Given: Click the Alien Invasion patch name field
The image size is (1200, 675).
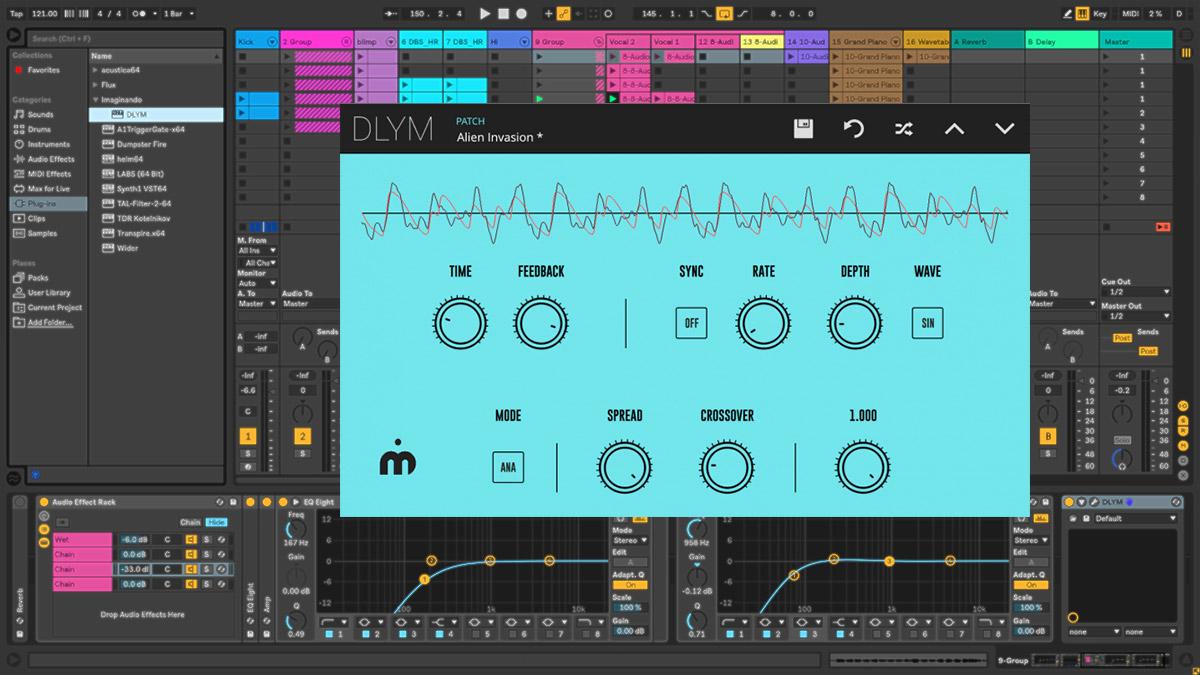Looking at the screenshot, I should 500,137.
